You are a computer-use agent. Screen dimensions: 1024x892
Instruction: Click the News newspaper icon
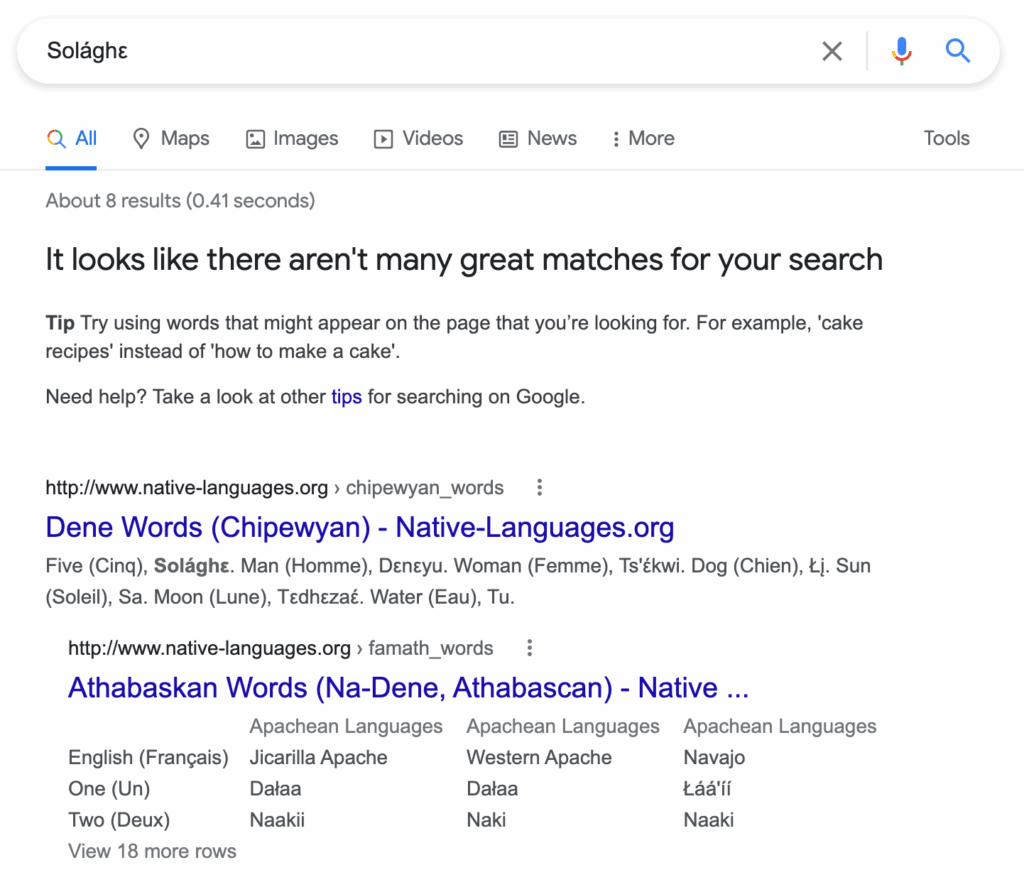(508, 138)
